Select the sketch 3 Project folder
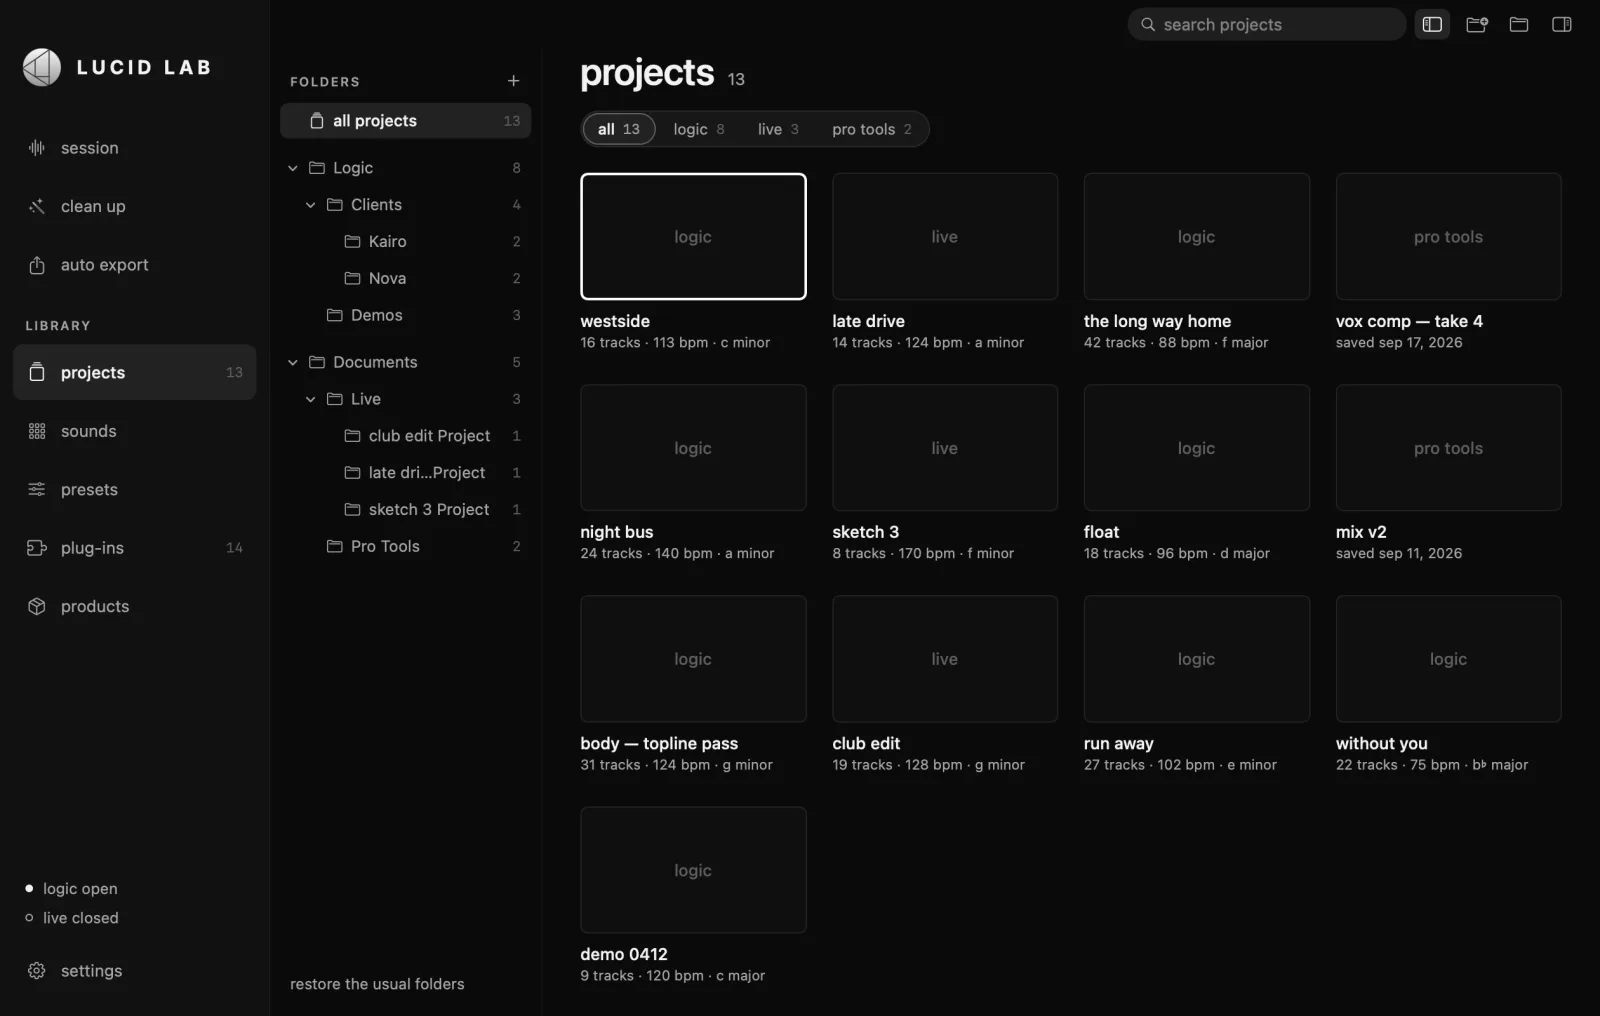Image resolution: width=1600 pixels, height=1016 pixels. click(x=405, y=510)
